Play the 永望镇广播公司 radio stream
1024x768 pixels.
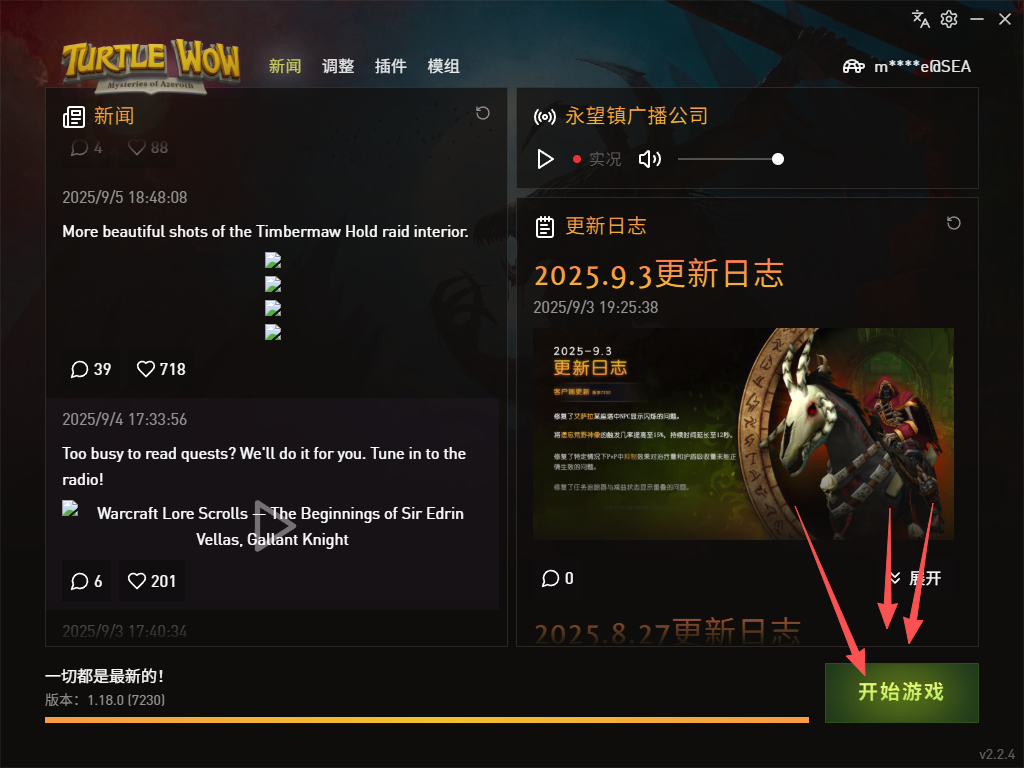point(545,159)
